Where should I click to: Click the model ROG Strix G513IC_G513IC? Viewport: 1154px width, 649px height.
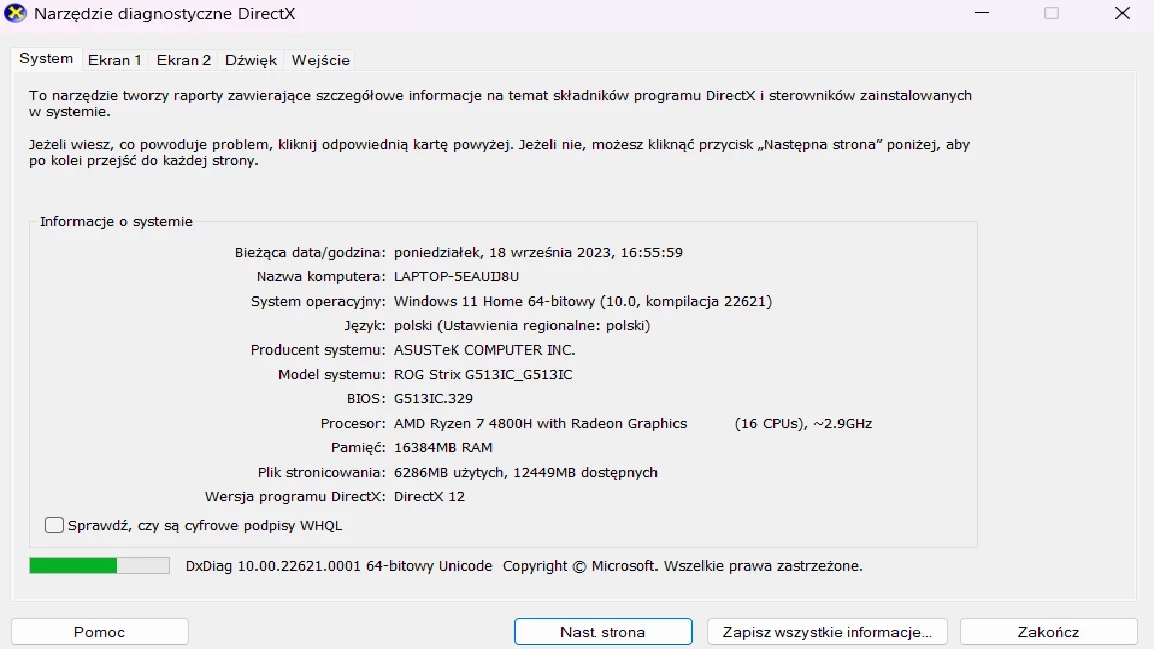[x=483, y=375]
